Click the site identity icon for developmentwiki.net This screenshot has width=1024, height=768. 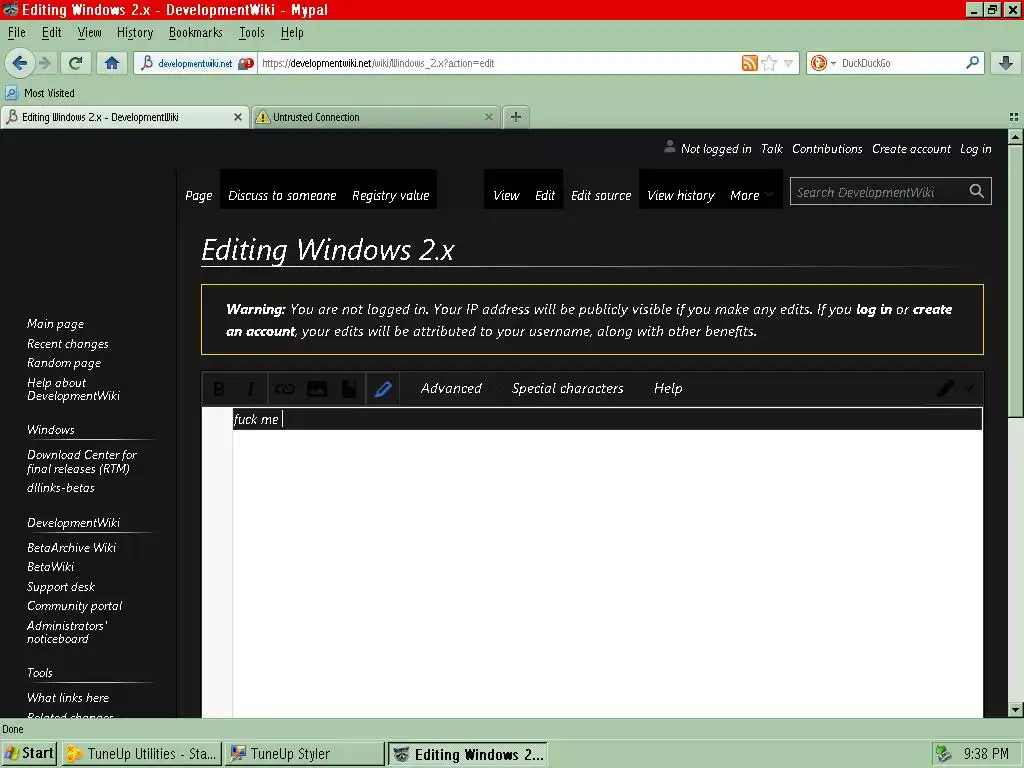tap(148, 63)
